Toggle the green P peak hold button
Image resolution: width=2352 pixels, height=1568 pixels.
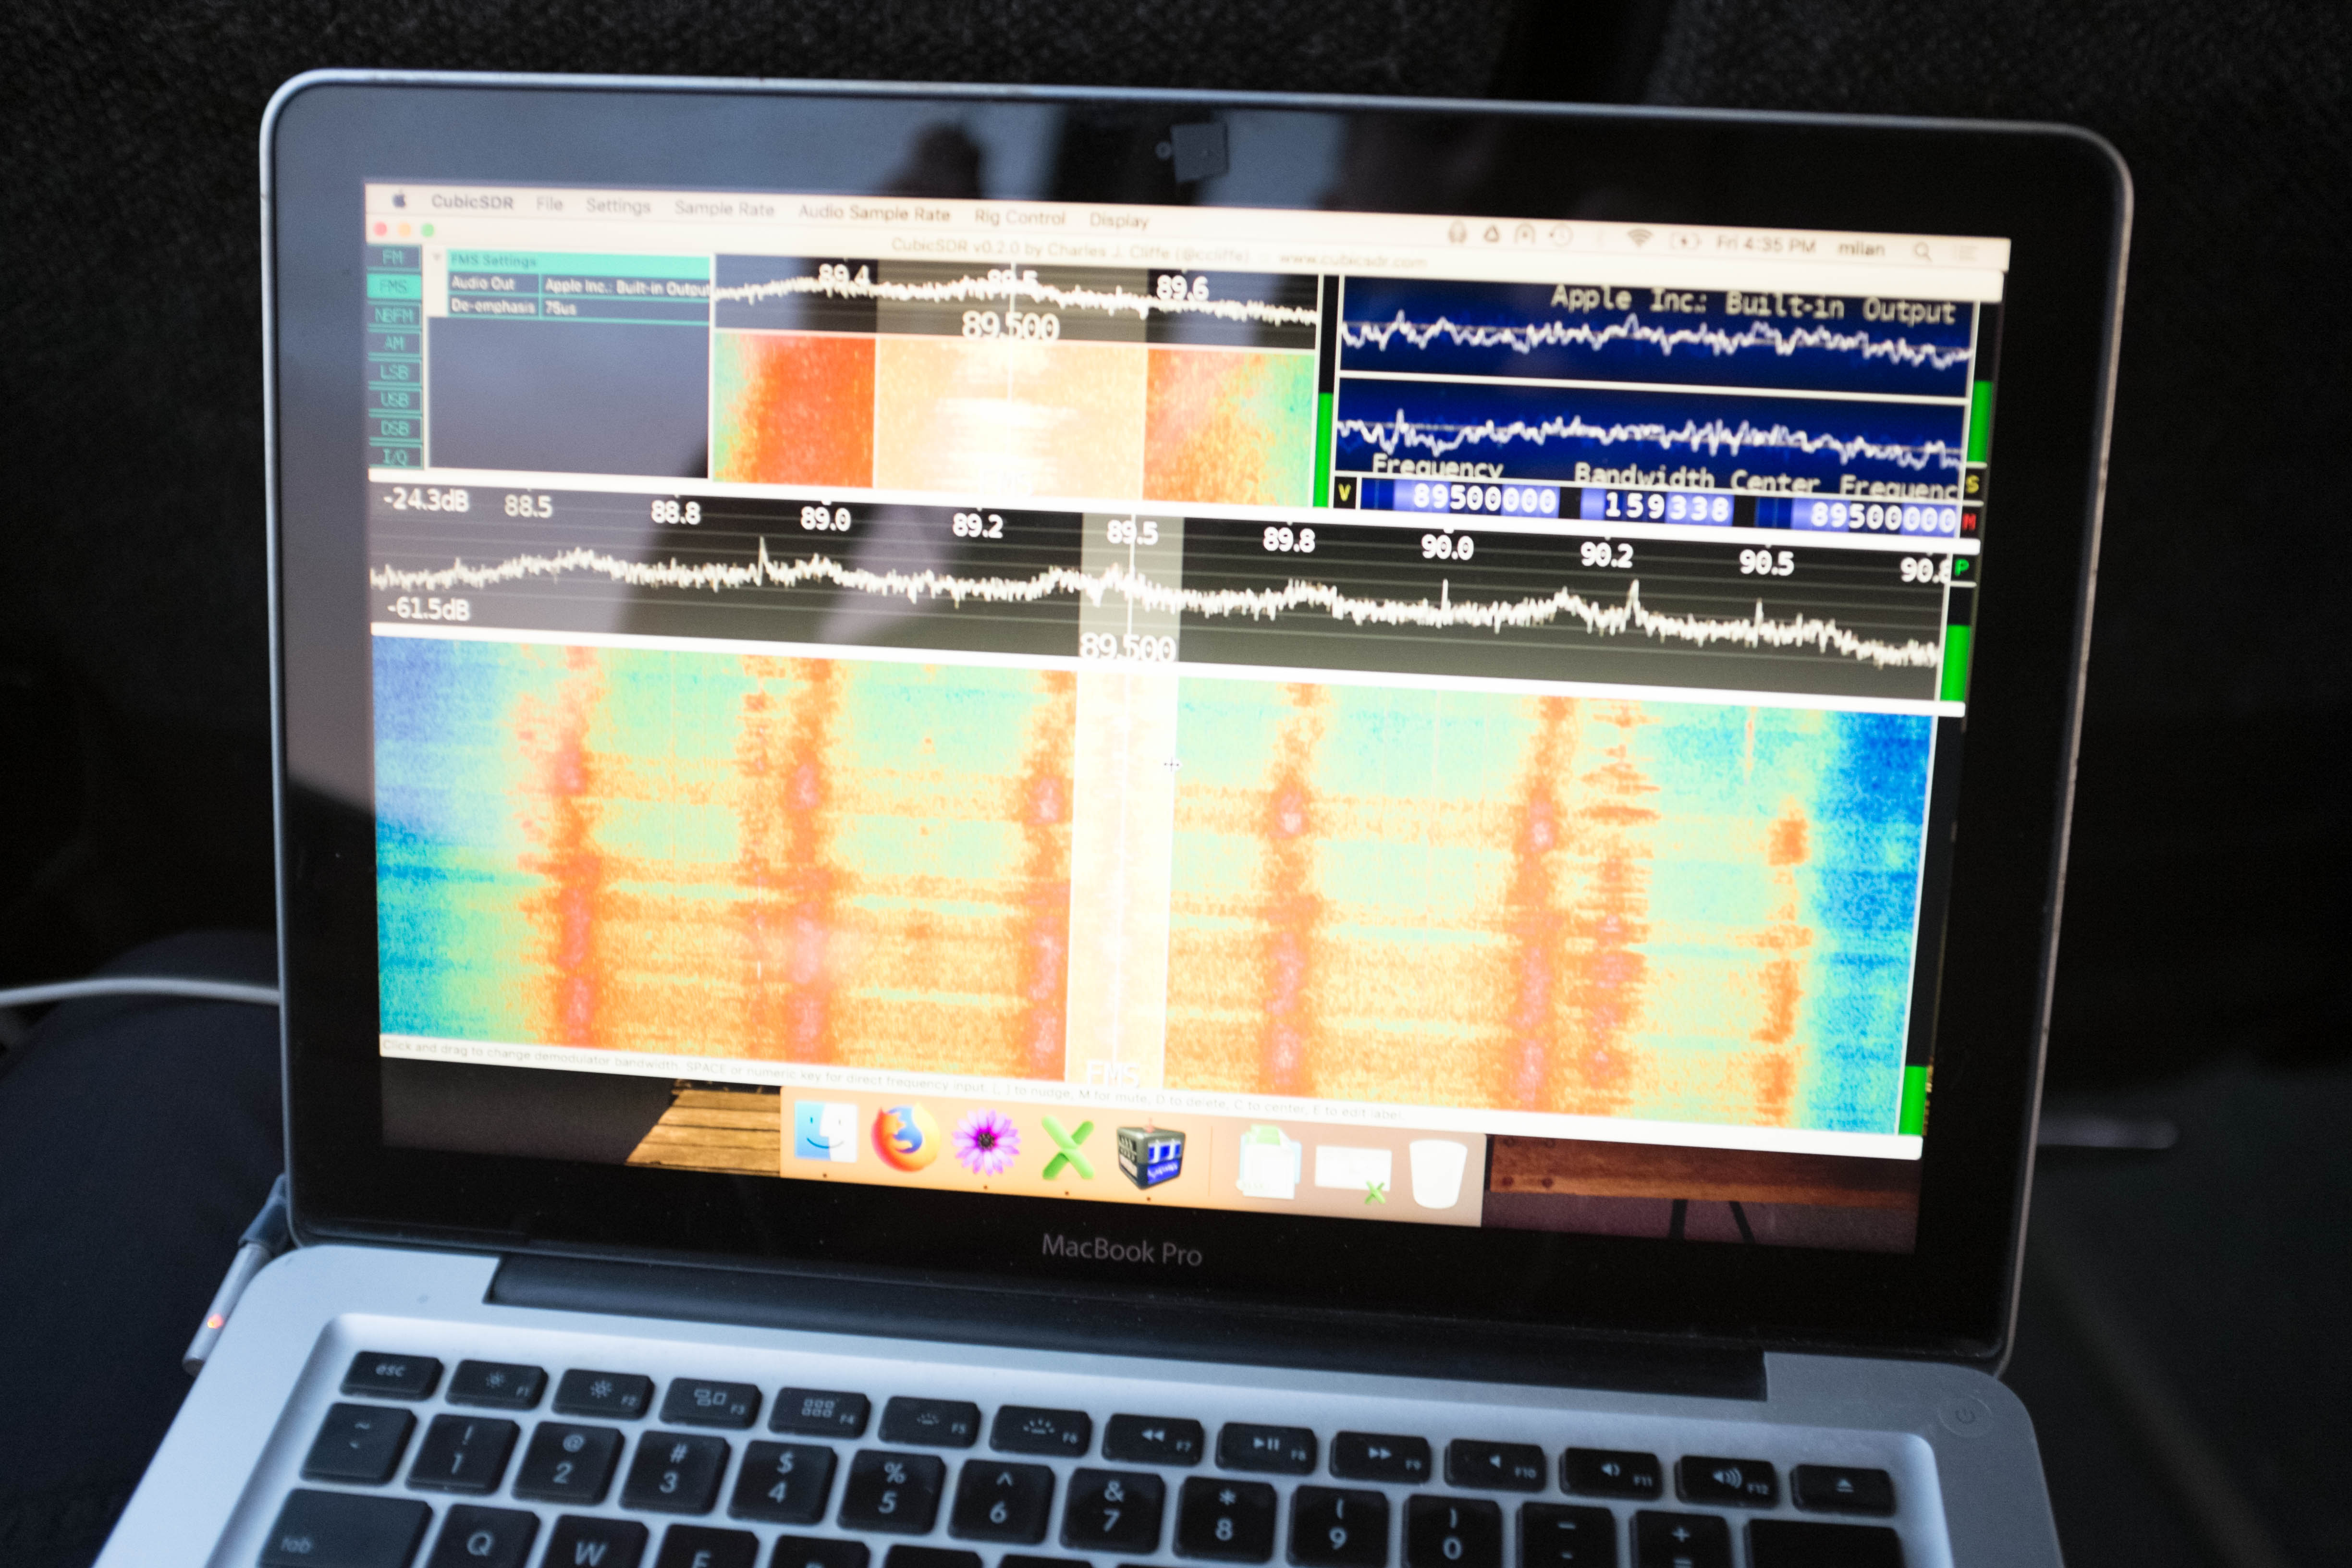(1961, 567)
